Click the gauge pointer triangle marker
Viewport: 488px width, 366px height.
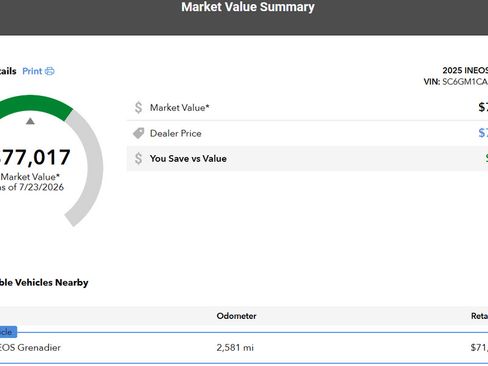[30, 121]
